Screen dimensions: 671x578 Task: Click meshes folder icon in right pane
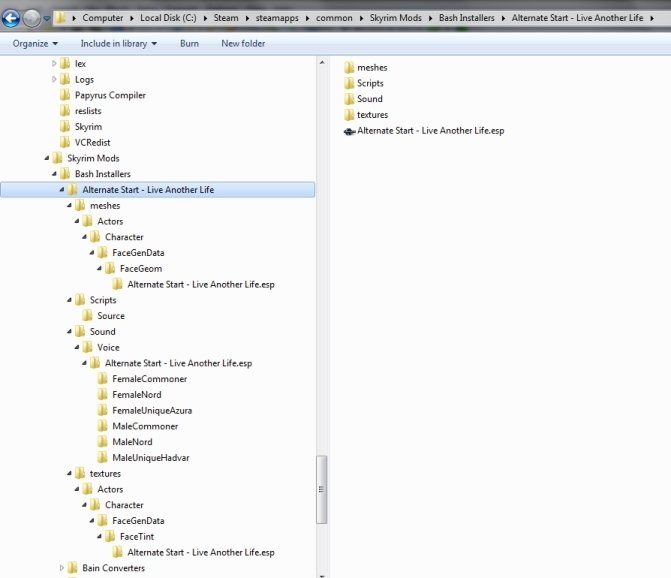click(x=349, y=68)
